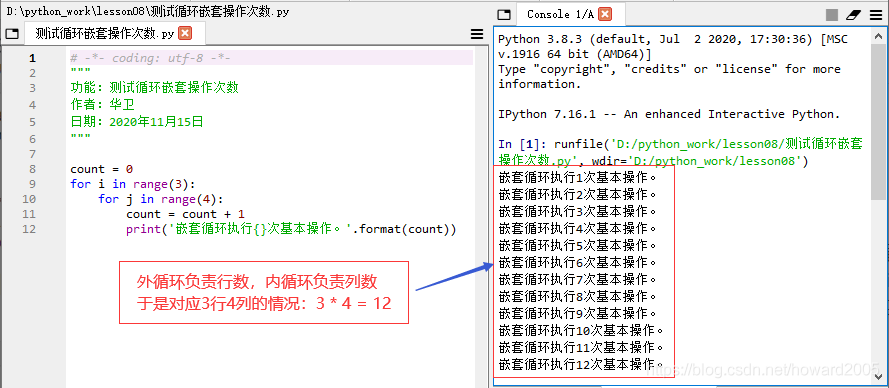
Task: Click console output '嵌套循环执行9次基本操作。'
Action: (x=577, y=314)
